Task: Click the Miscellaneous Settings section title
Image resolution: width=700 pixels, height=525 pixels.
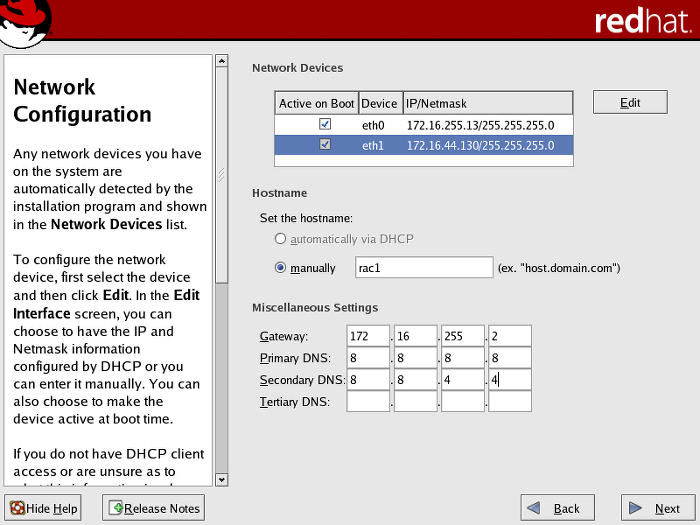Action: tap(315, 308)
